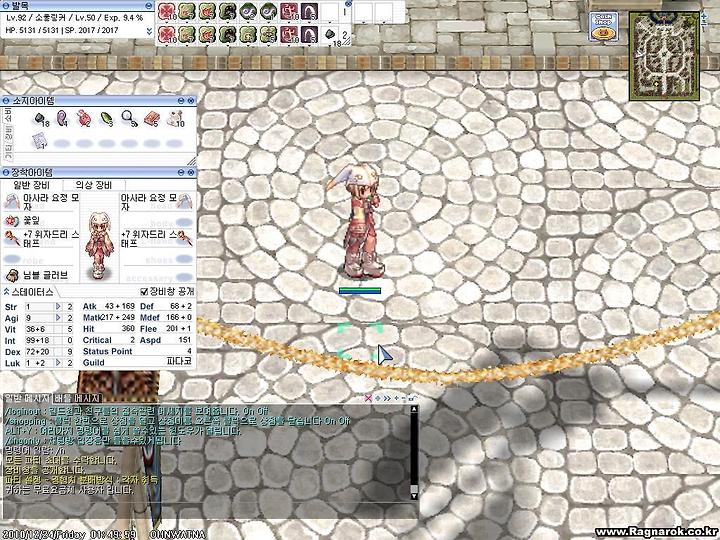Click the character preview in equipment window
The image size is (720, 540).
click(x=99, y=245)
